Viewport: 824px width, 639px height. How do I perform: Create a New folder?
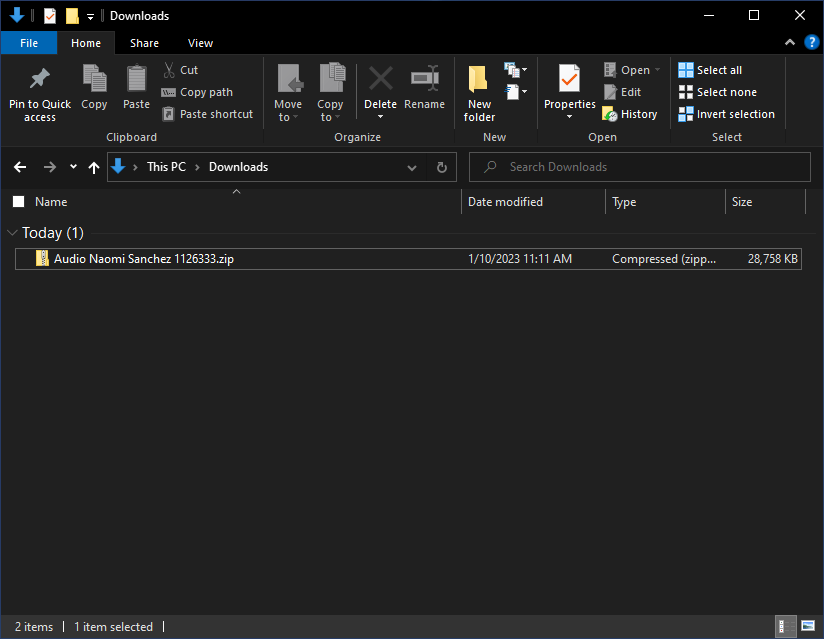coord(479,94)
